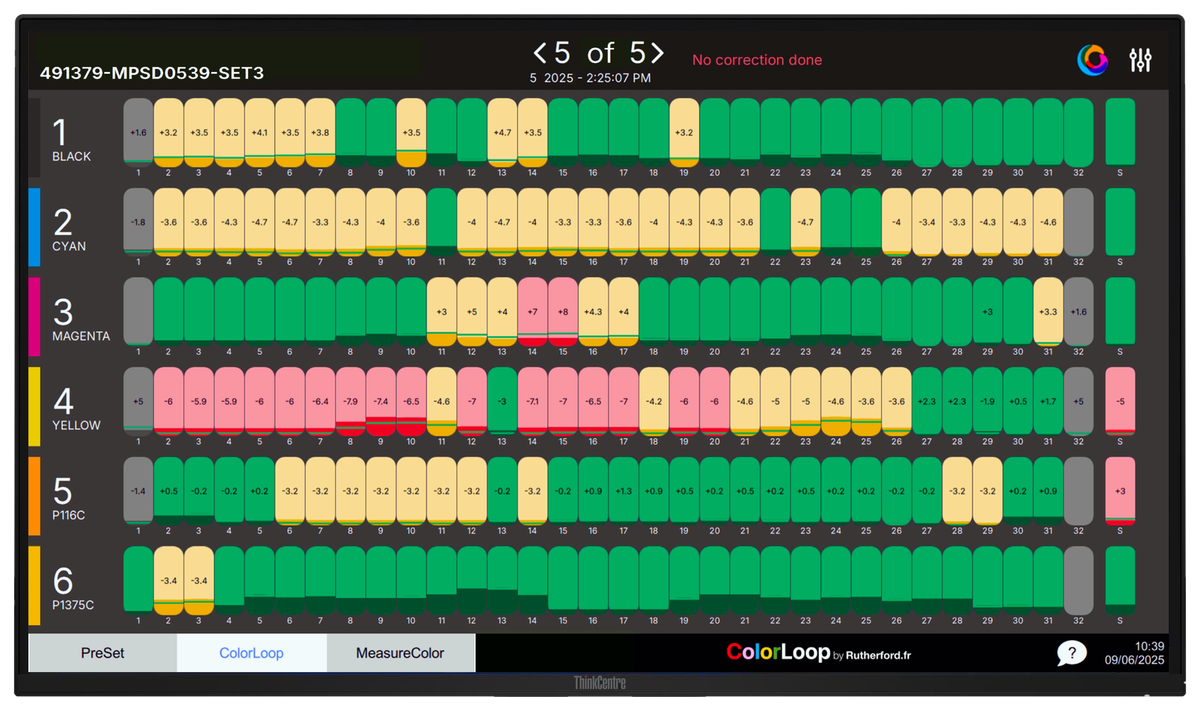Go to the previous measurement with left arrow
Screen dimensions: 1200x711
pos(541,52)
